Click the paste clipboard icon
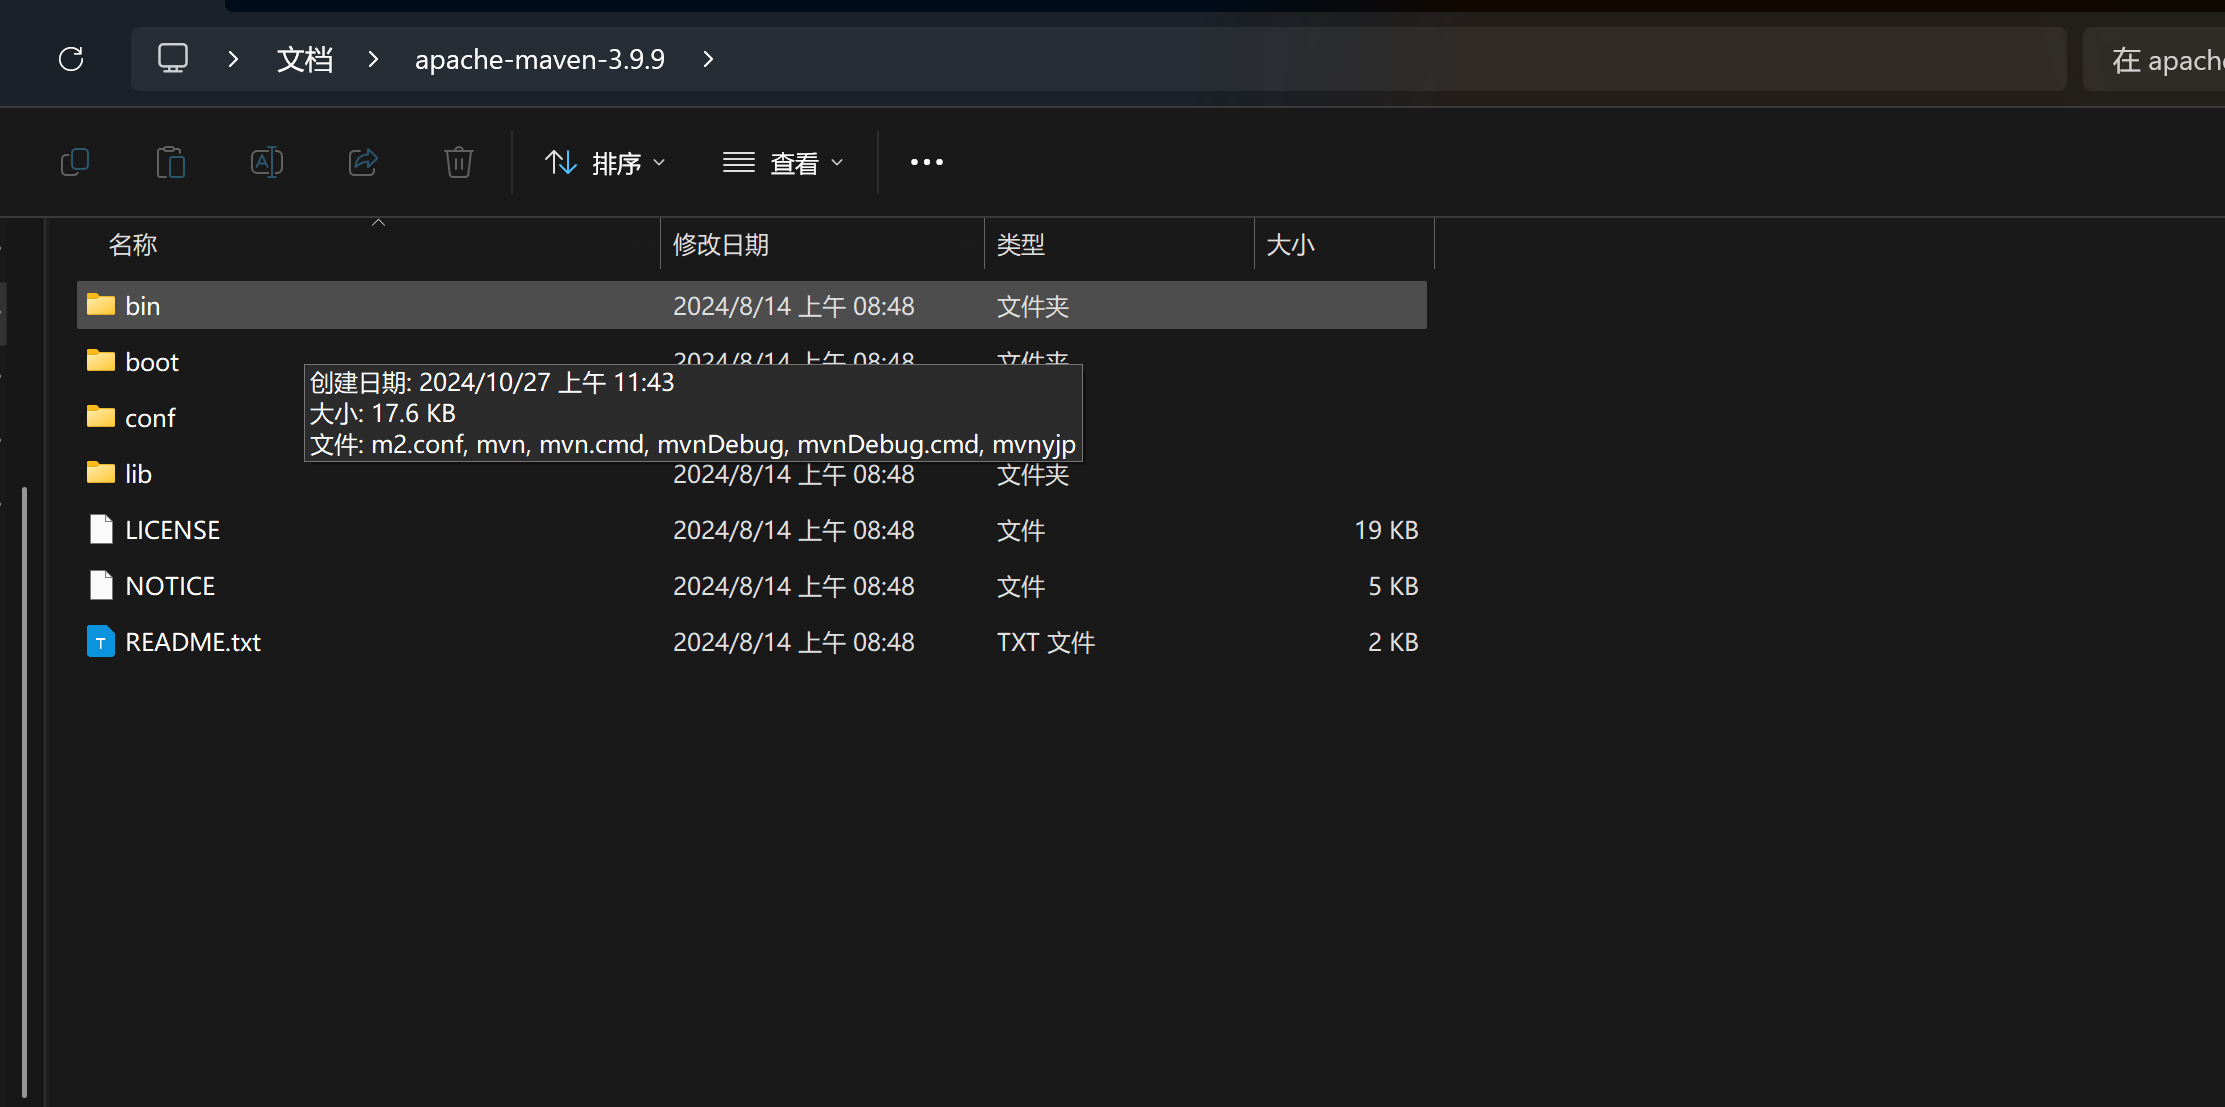Viewport: 2225px width, 1107px height. point(171,162)
